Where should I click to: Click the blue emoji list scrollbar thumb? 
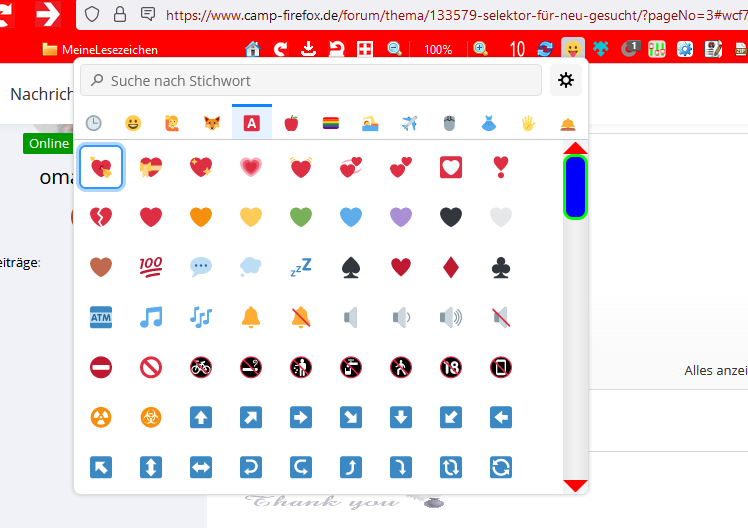575,187
